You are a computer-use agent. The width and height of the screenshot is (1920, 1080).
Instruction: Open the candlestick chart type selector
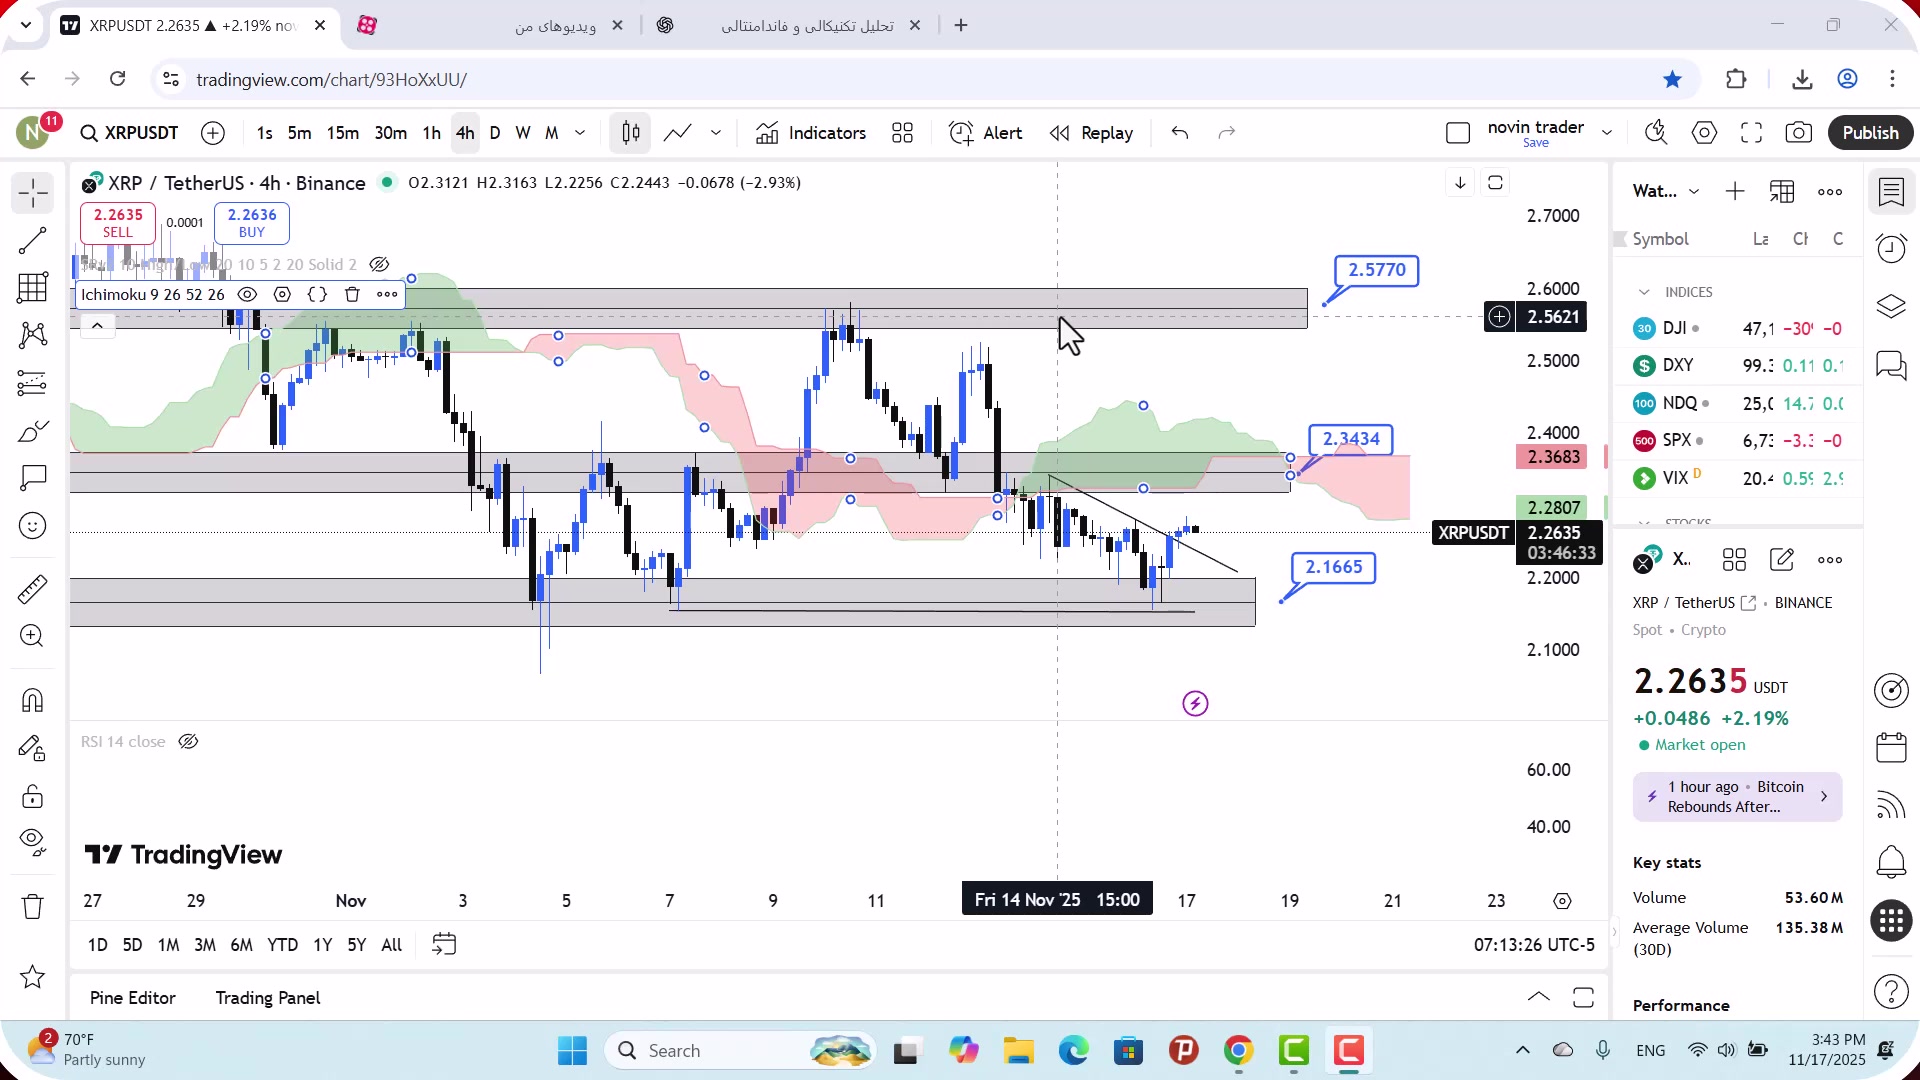[631, 133]
